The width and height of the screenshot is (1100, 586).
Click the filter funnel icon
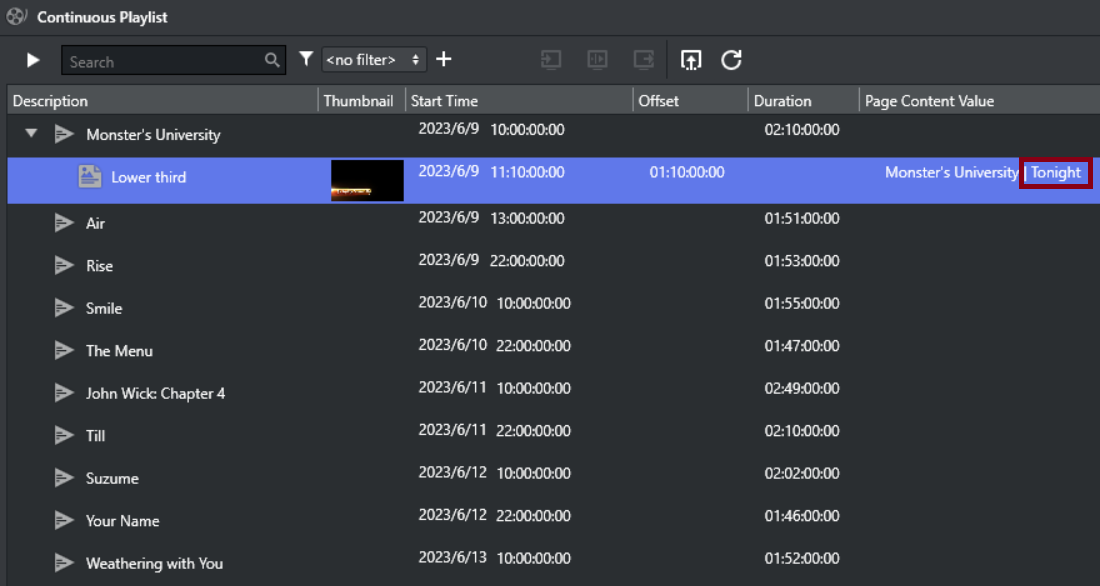coord(306,60)
